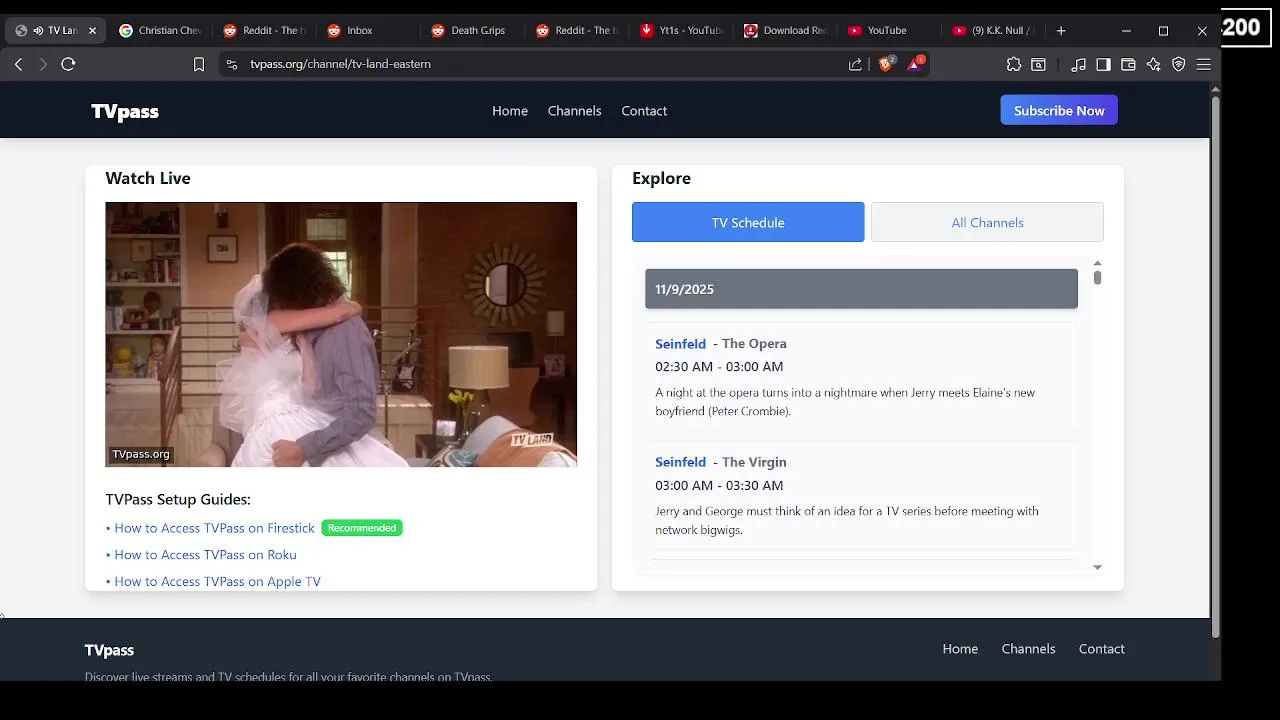Switch to the Christian Chev Google tab

[160, 30]
